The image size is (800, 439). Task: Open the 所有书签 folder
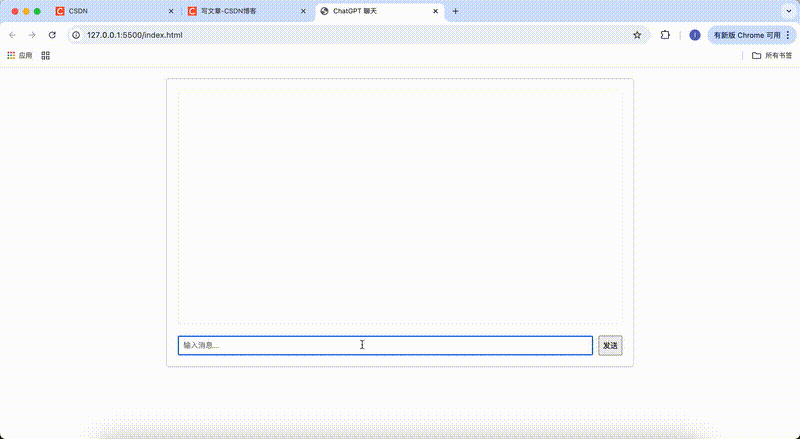(x=772, y=55)
